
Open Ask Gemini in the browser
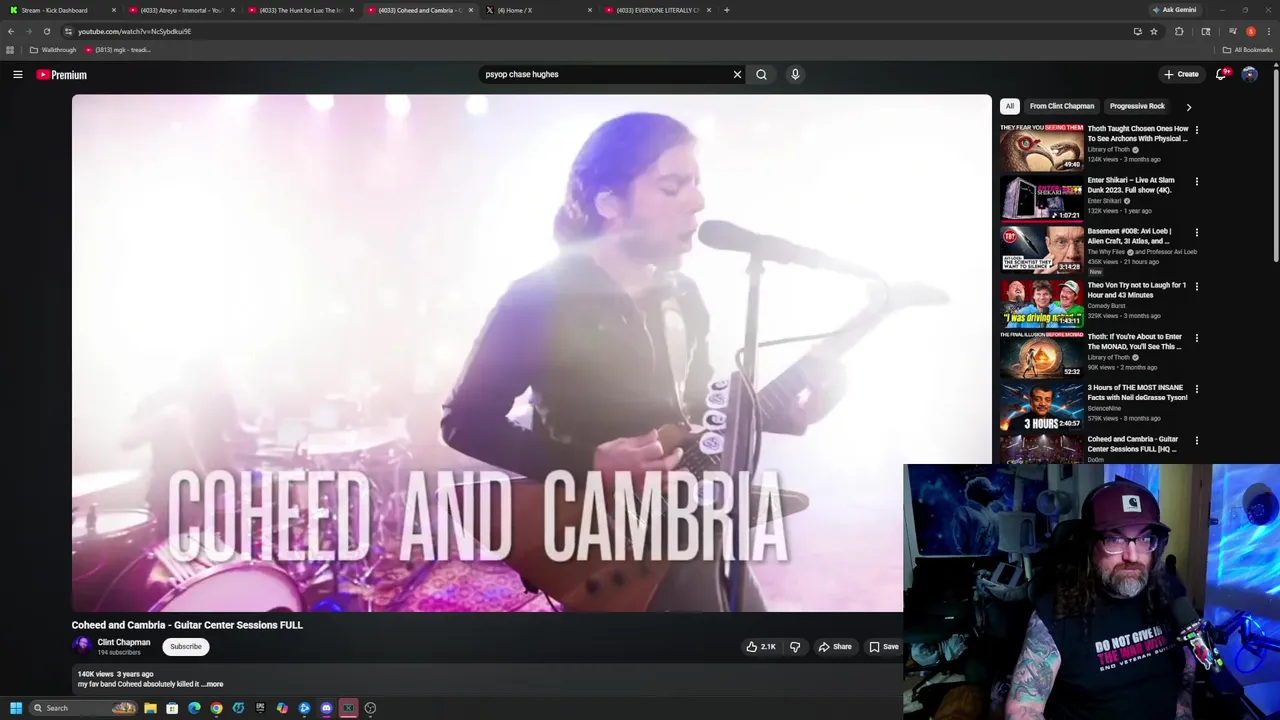pos(1174,10)
